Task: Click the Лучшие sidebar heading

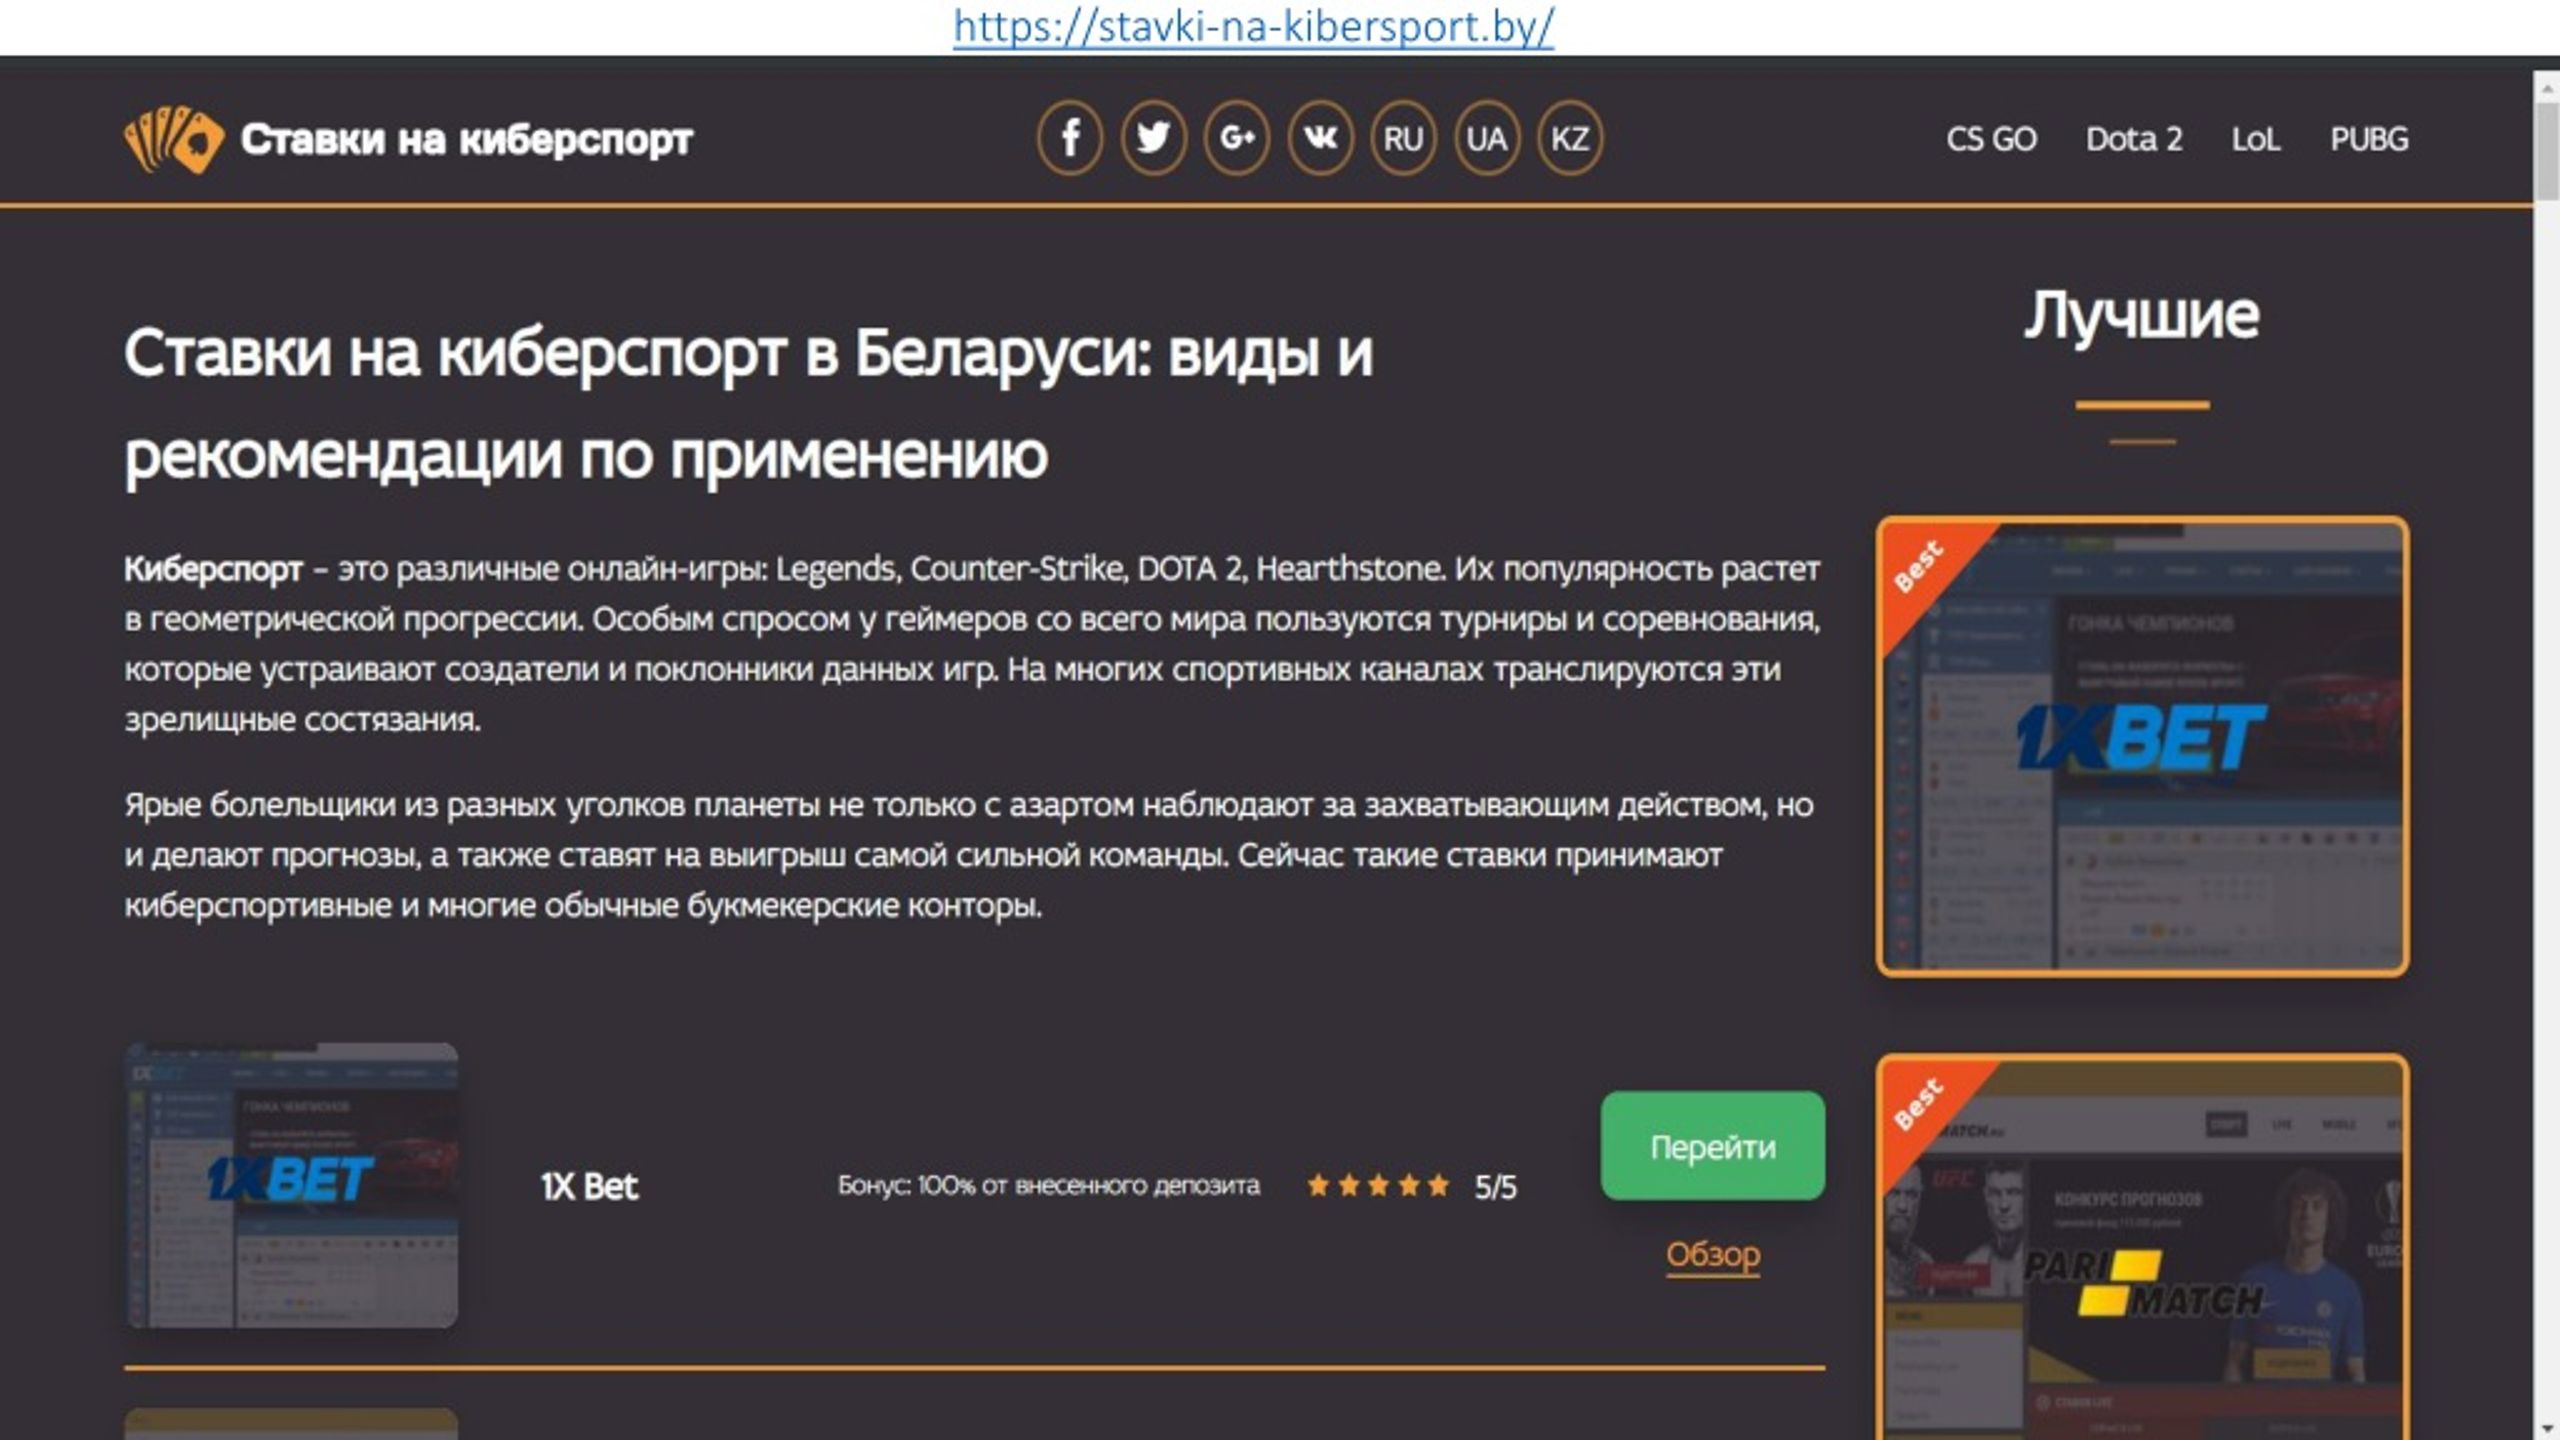Action: click(2142, 315)
